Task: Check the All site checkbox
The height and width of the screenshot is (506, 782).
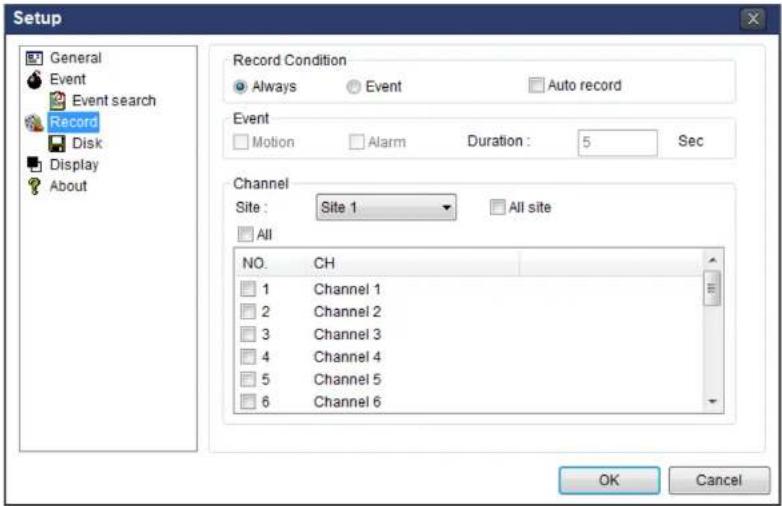Action: click(x=497, y=207)
